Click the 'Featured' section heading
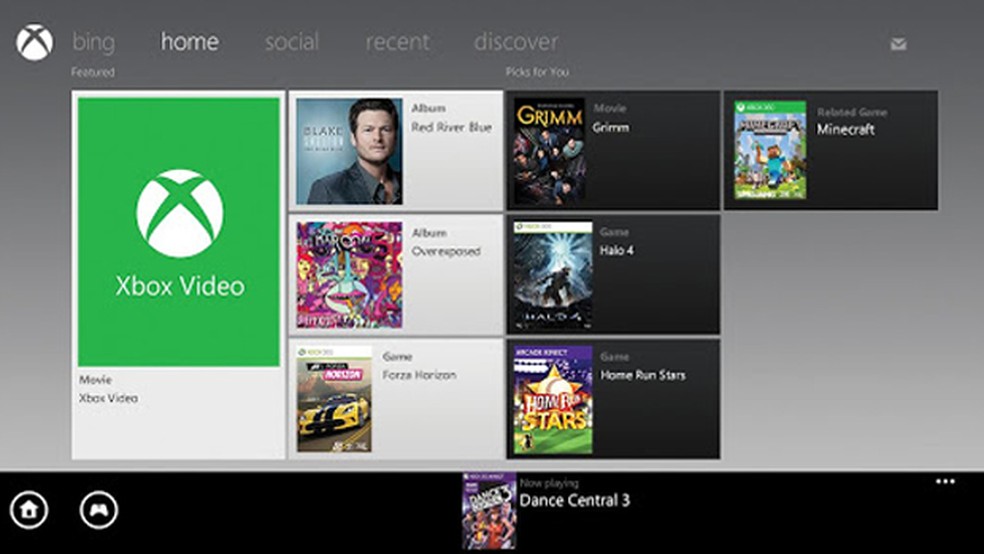The image size is (984, 554). (93, 72)
